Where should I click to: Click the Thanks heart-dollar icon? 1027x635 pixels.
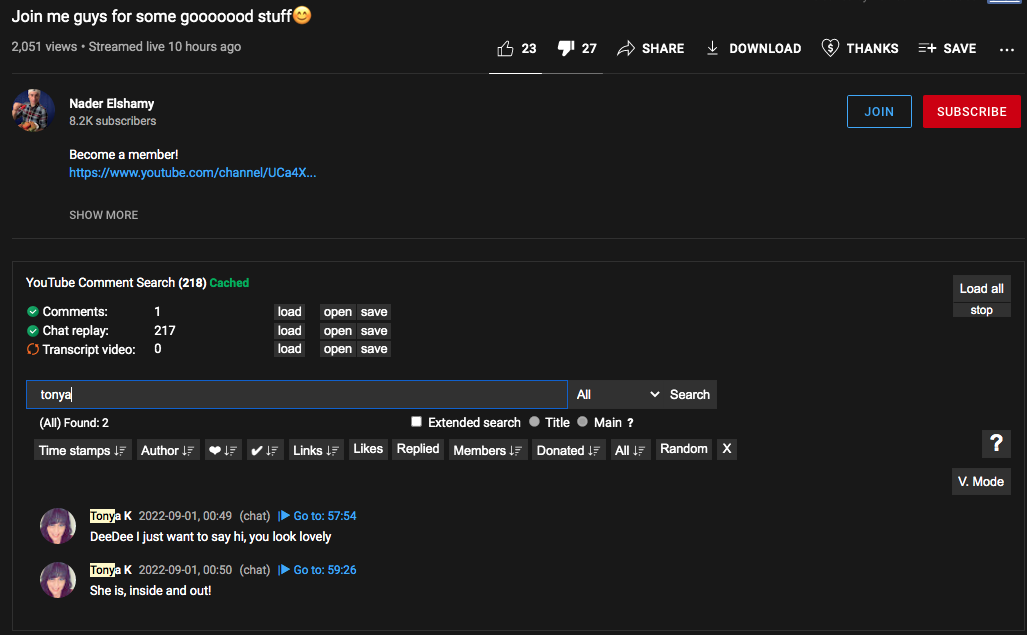(830, 48)
